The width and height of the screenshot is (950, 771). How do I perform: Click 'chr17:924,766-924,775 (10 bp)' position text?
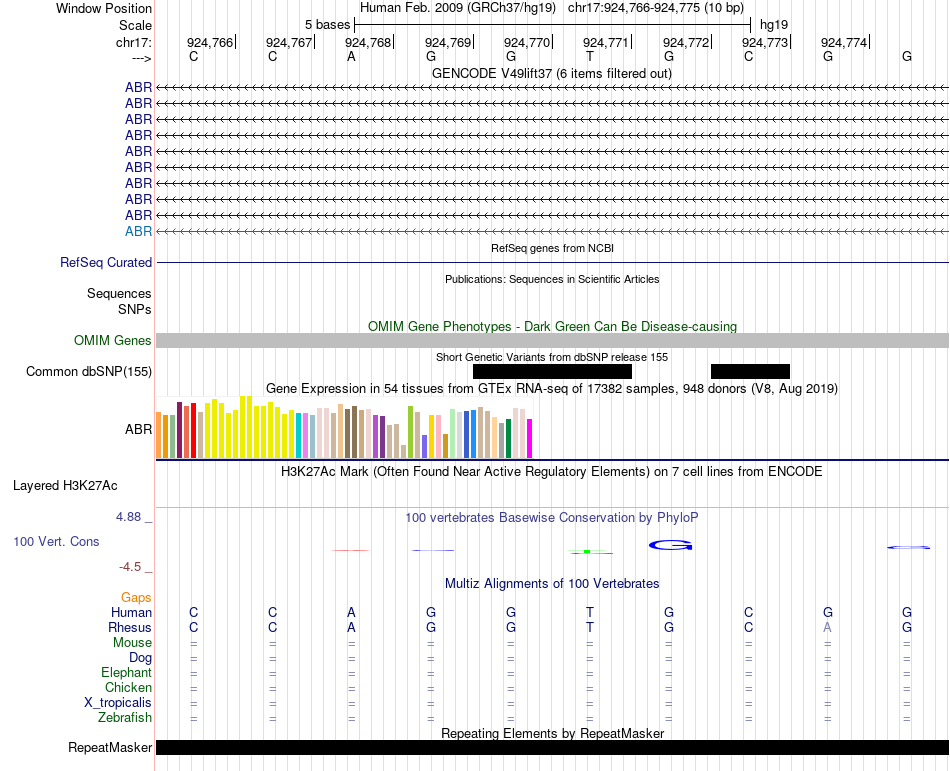click(x=656, y=8)
